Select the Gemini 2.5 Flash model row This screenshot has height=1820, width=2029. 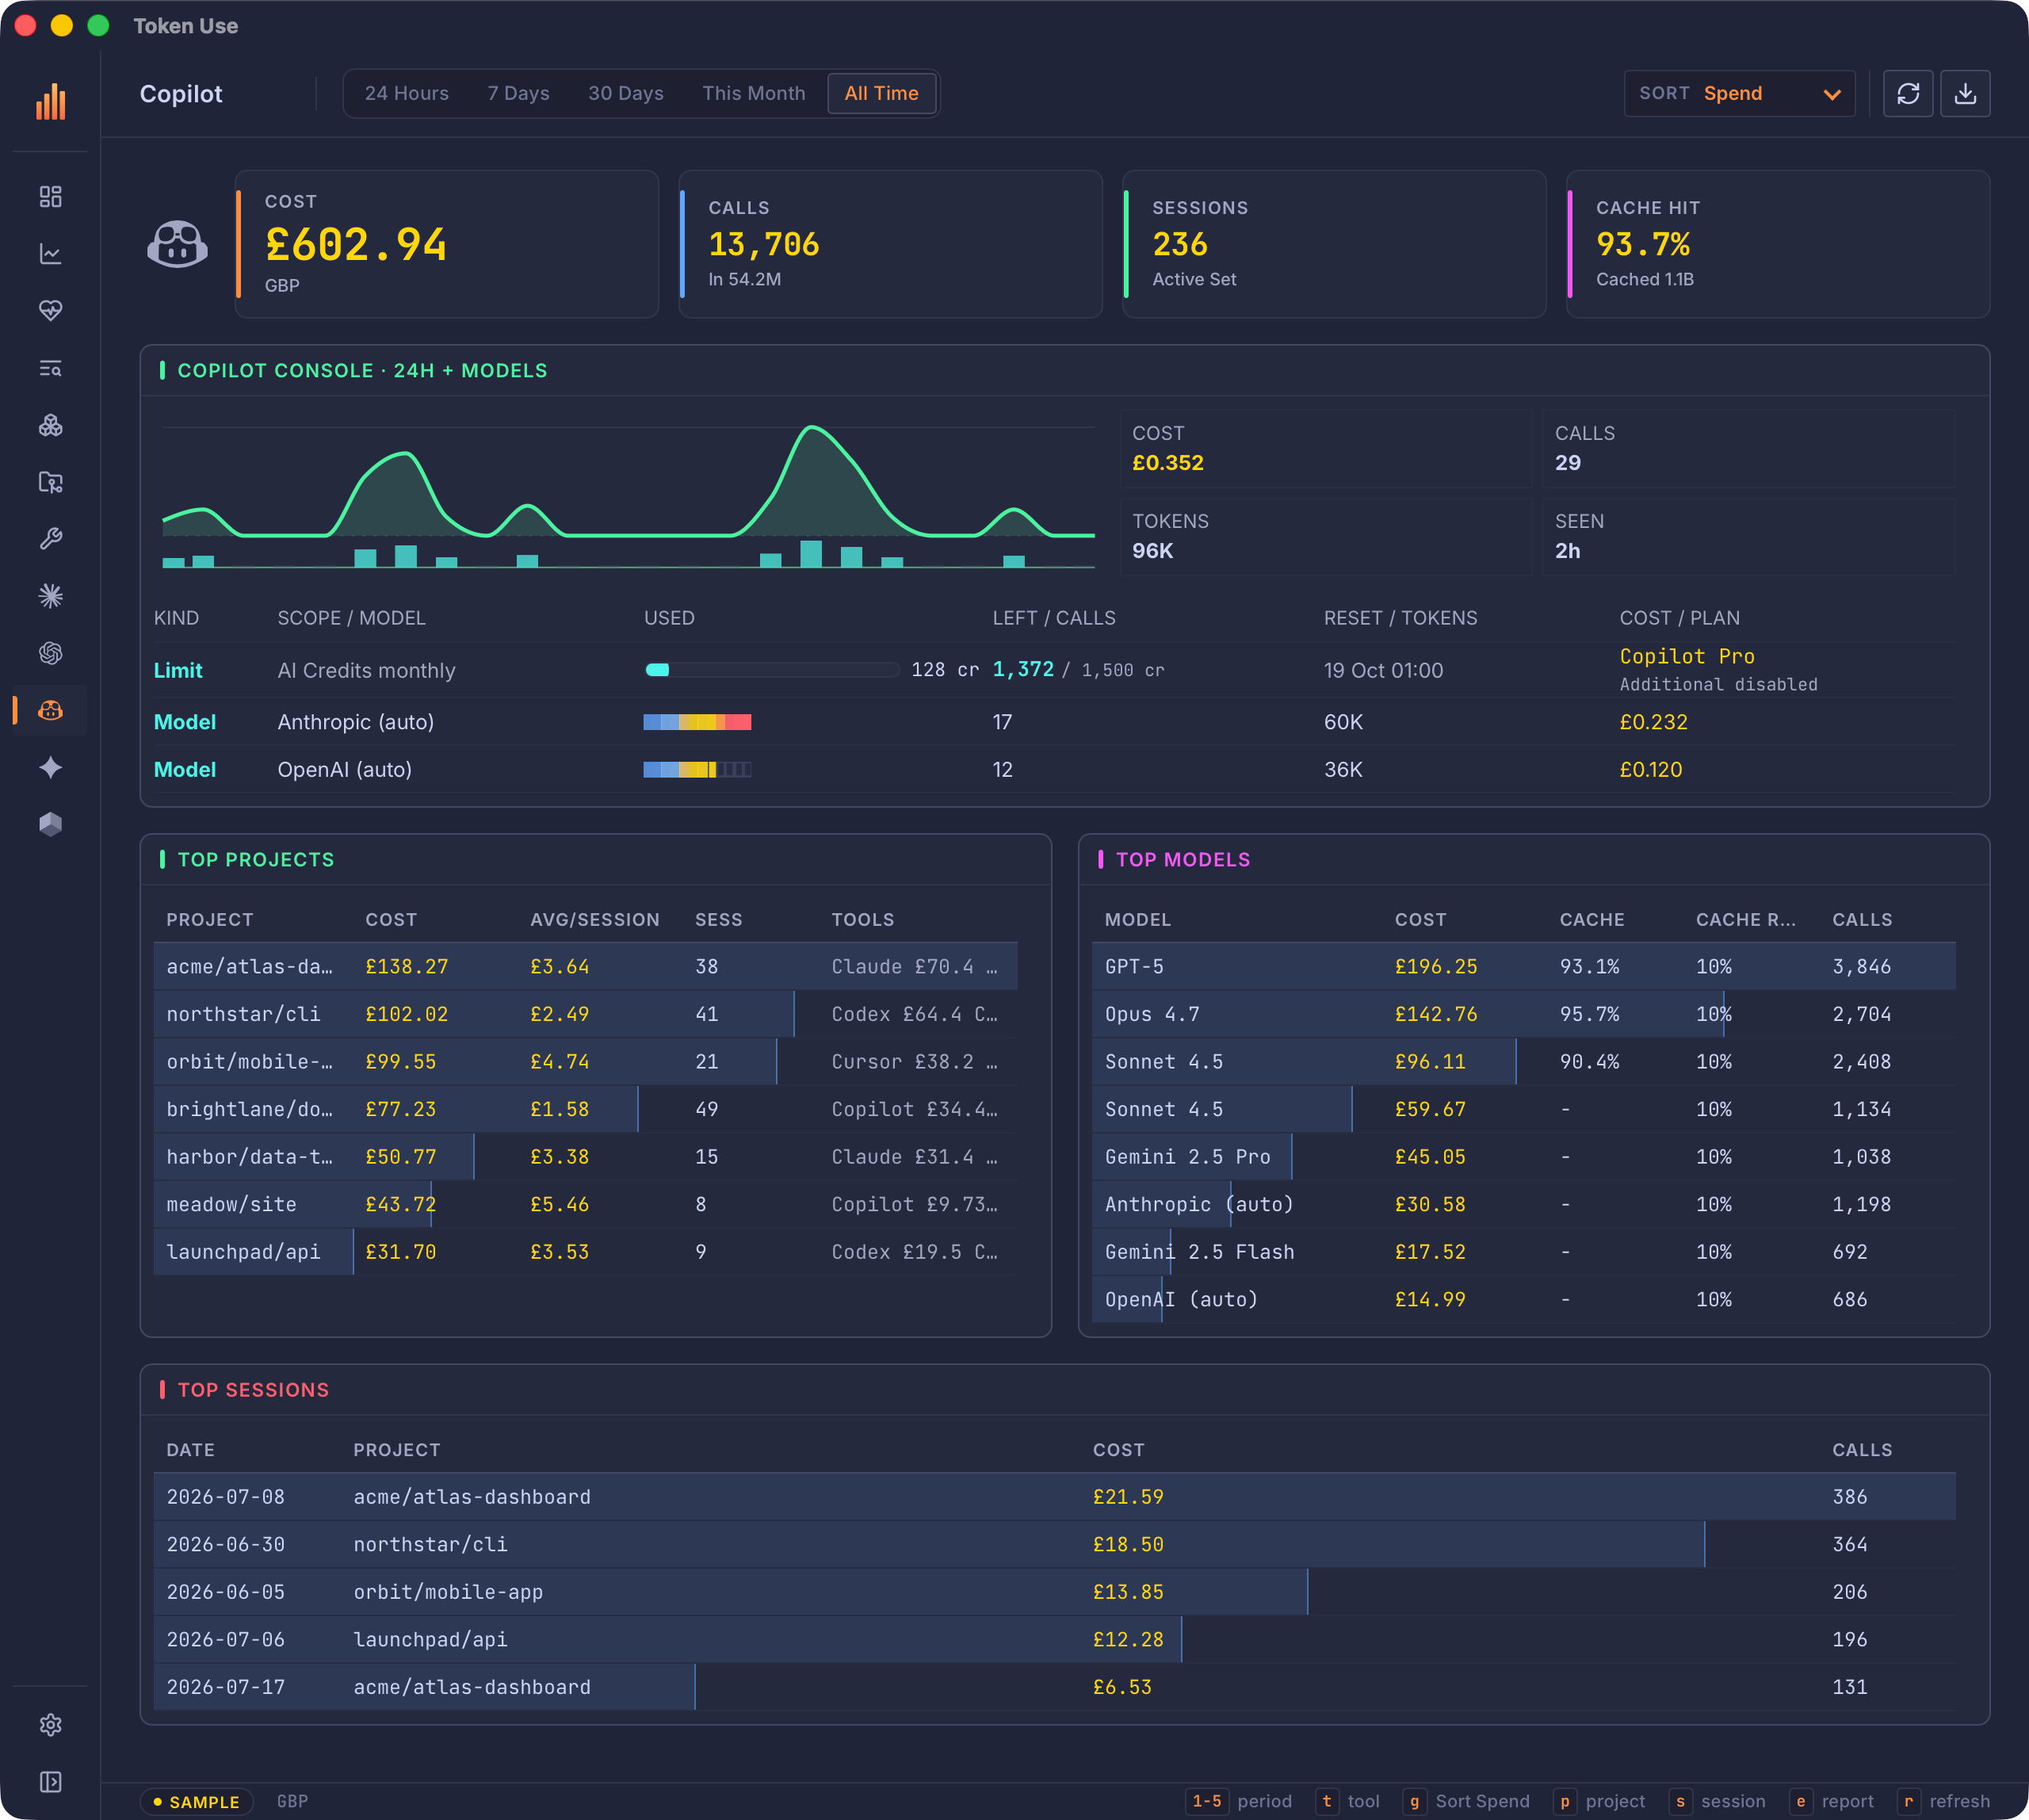(1524, 1251)
